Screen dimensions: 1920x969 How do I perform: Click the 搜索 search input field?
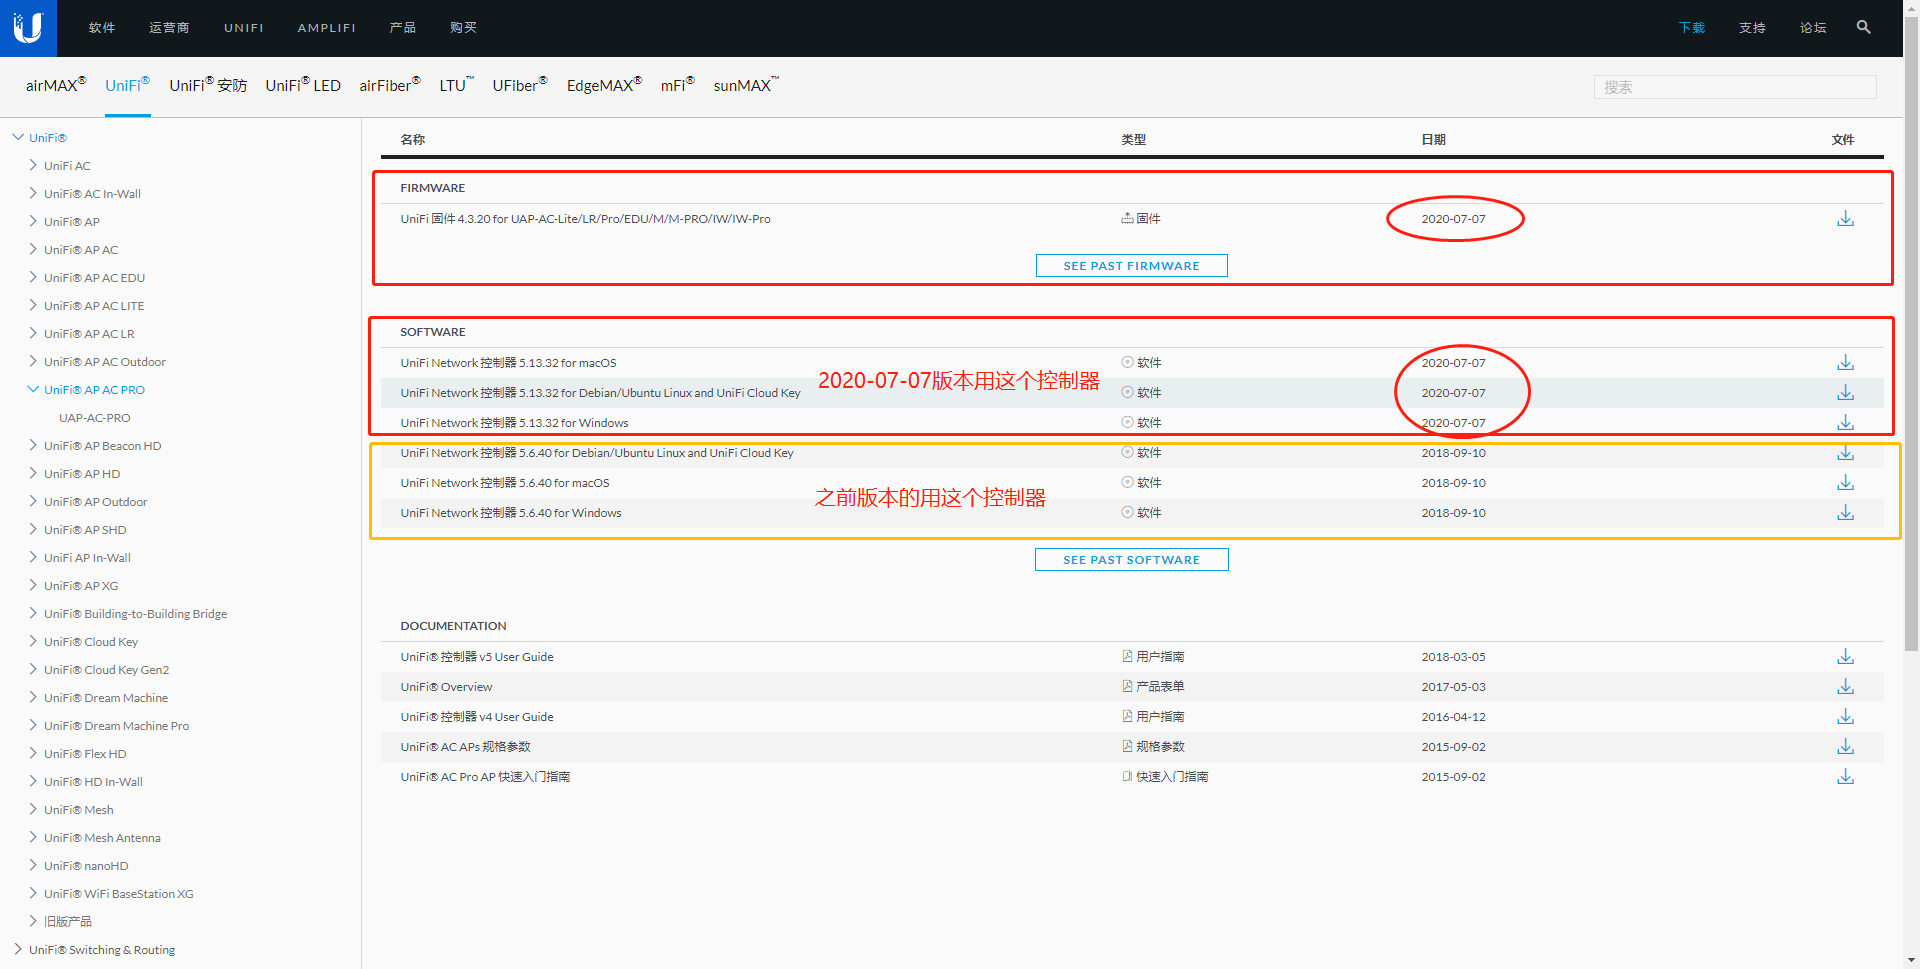pos(1734,87)
